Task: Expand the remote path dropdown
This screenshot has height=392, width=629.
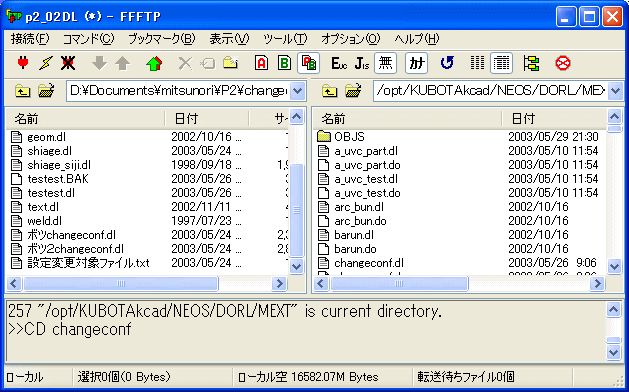Action: point(615,91)
